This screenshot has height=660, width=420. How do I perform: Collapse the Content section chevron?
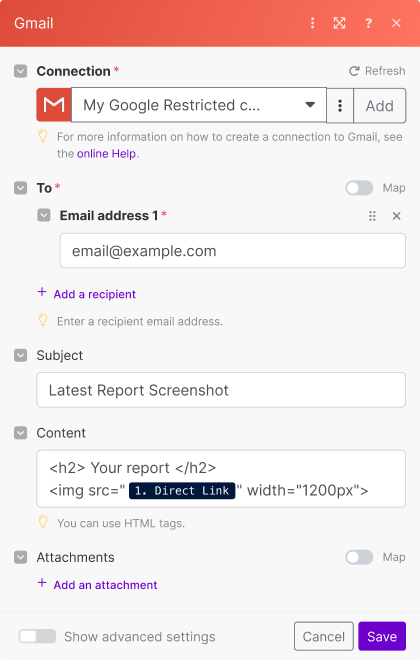click(21, 433)
